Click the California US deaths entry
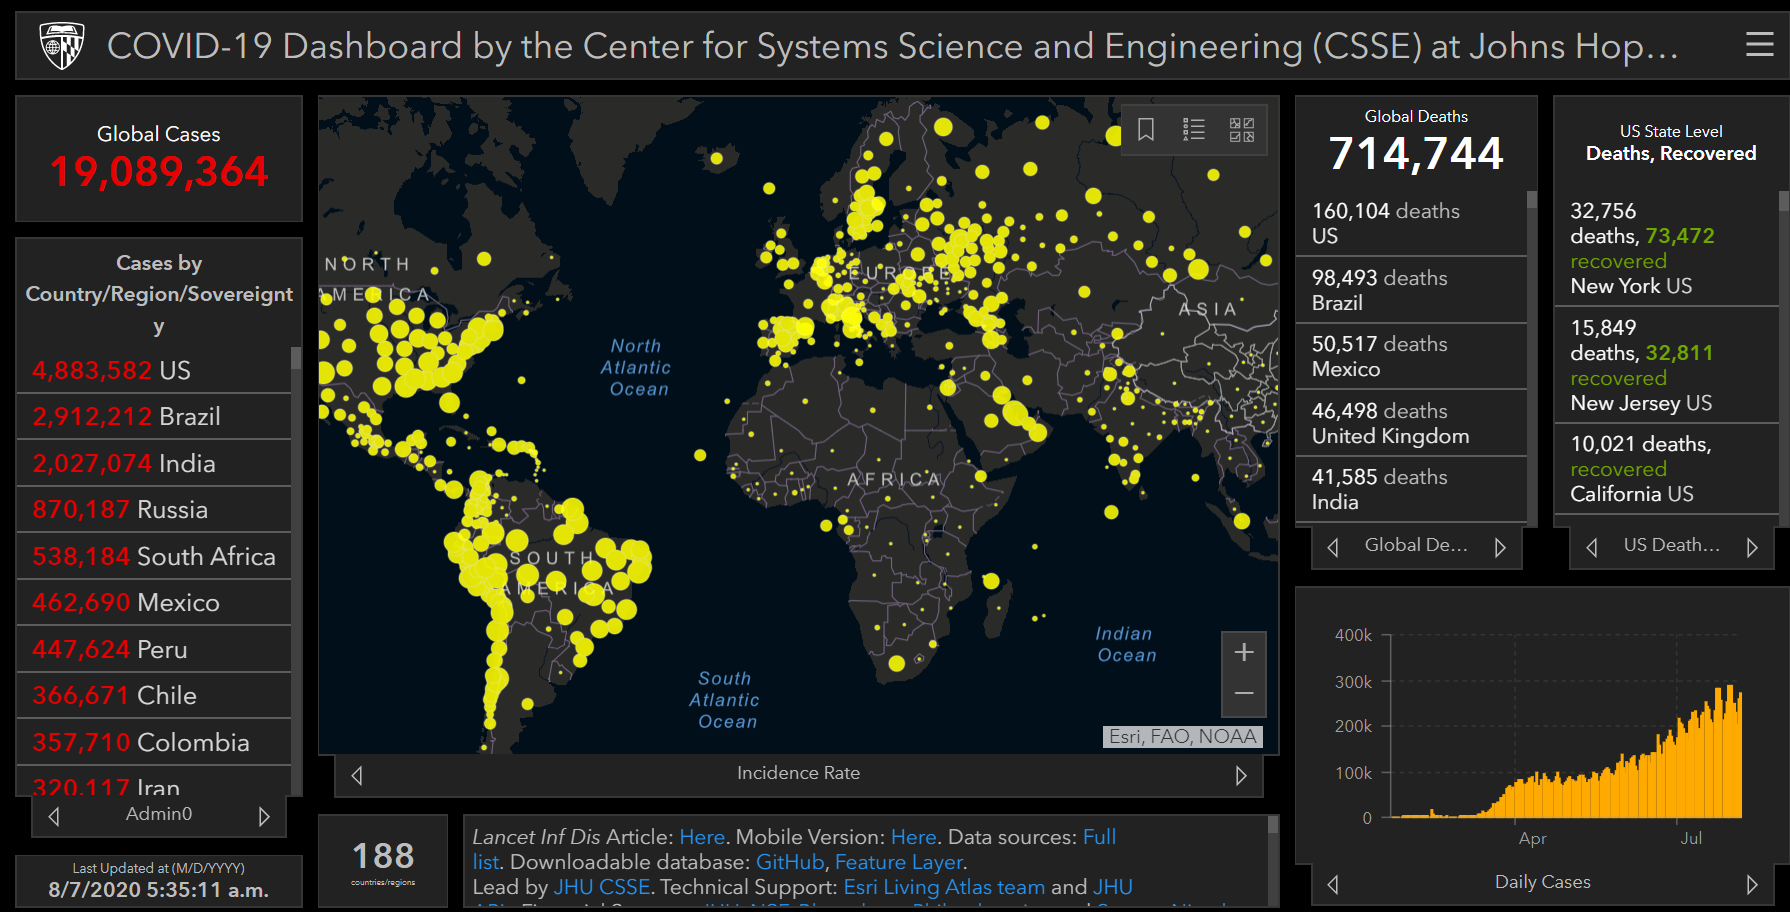The height and width of the screenshot is (912, 1790). (1666, 469)
